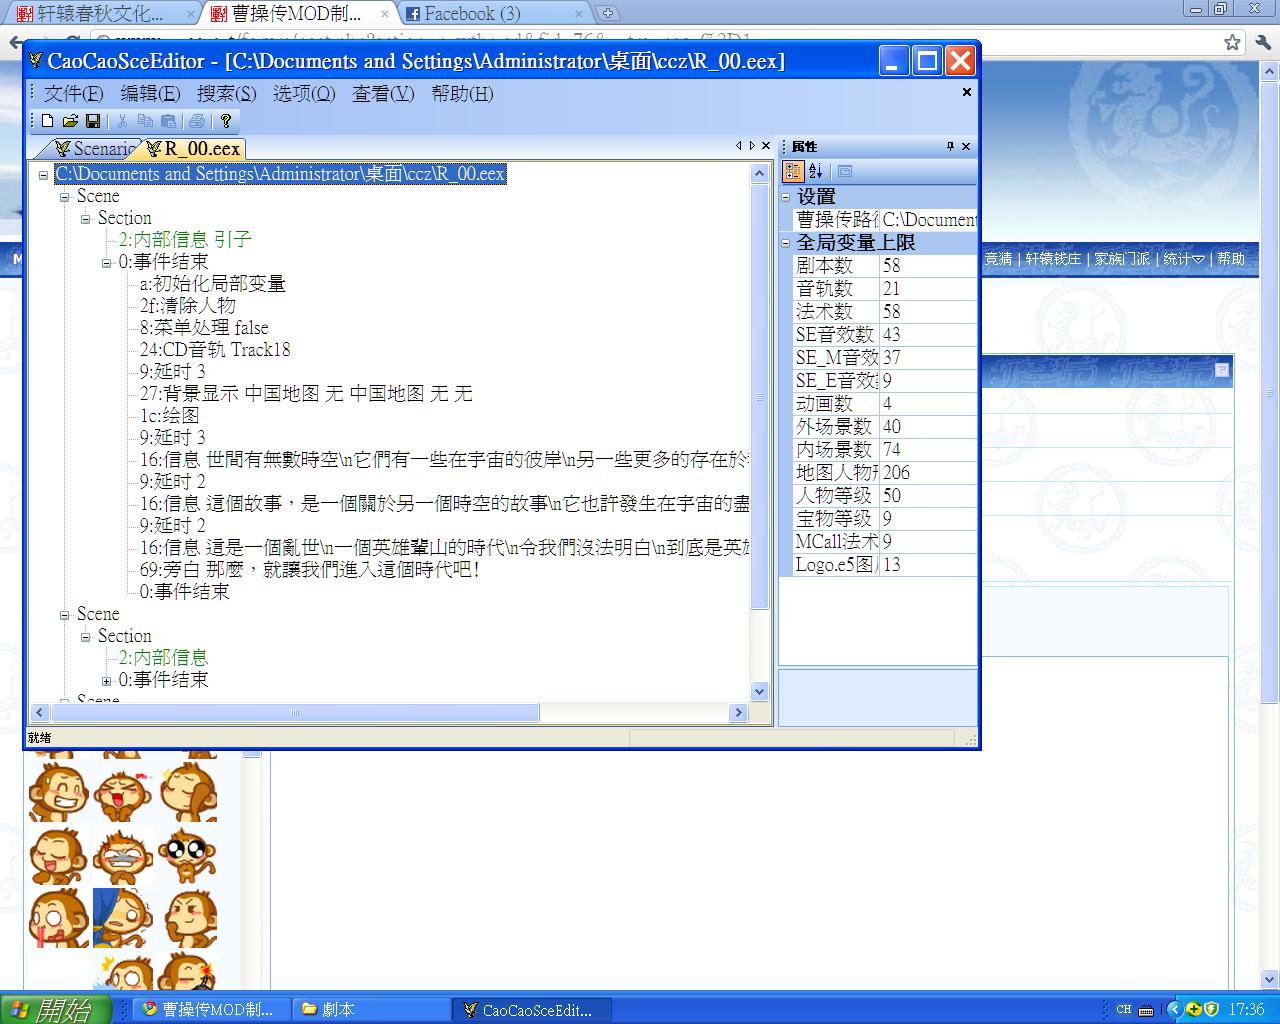Select the '2f:清除人物' tree item
Image resolution: width=1280 pixels, height=1024 pixels.
click(187, 306)
